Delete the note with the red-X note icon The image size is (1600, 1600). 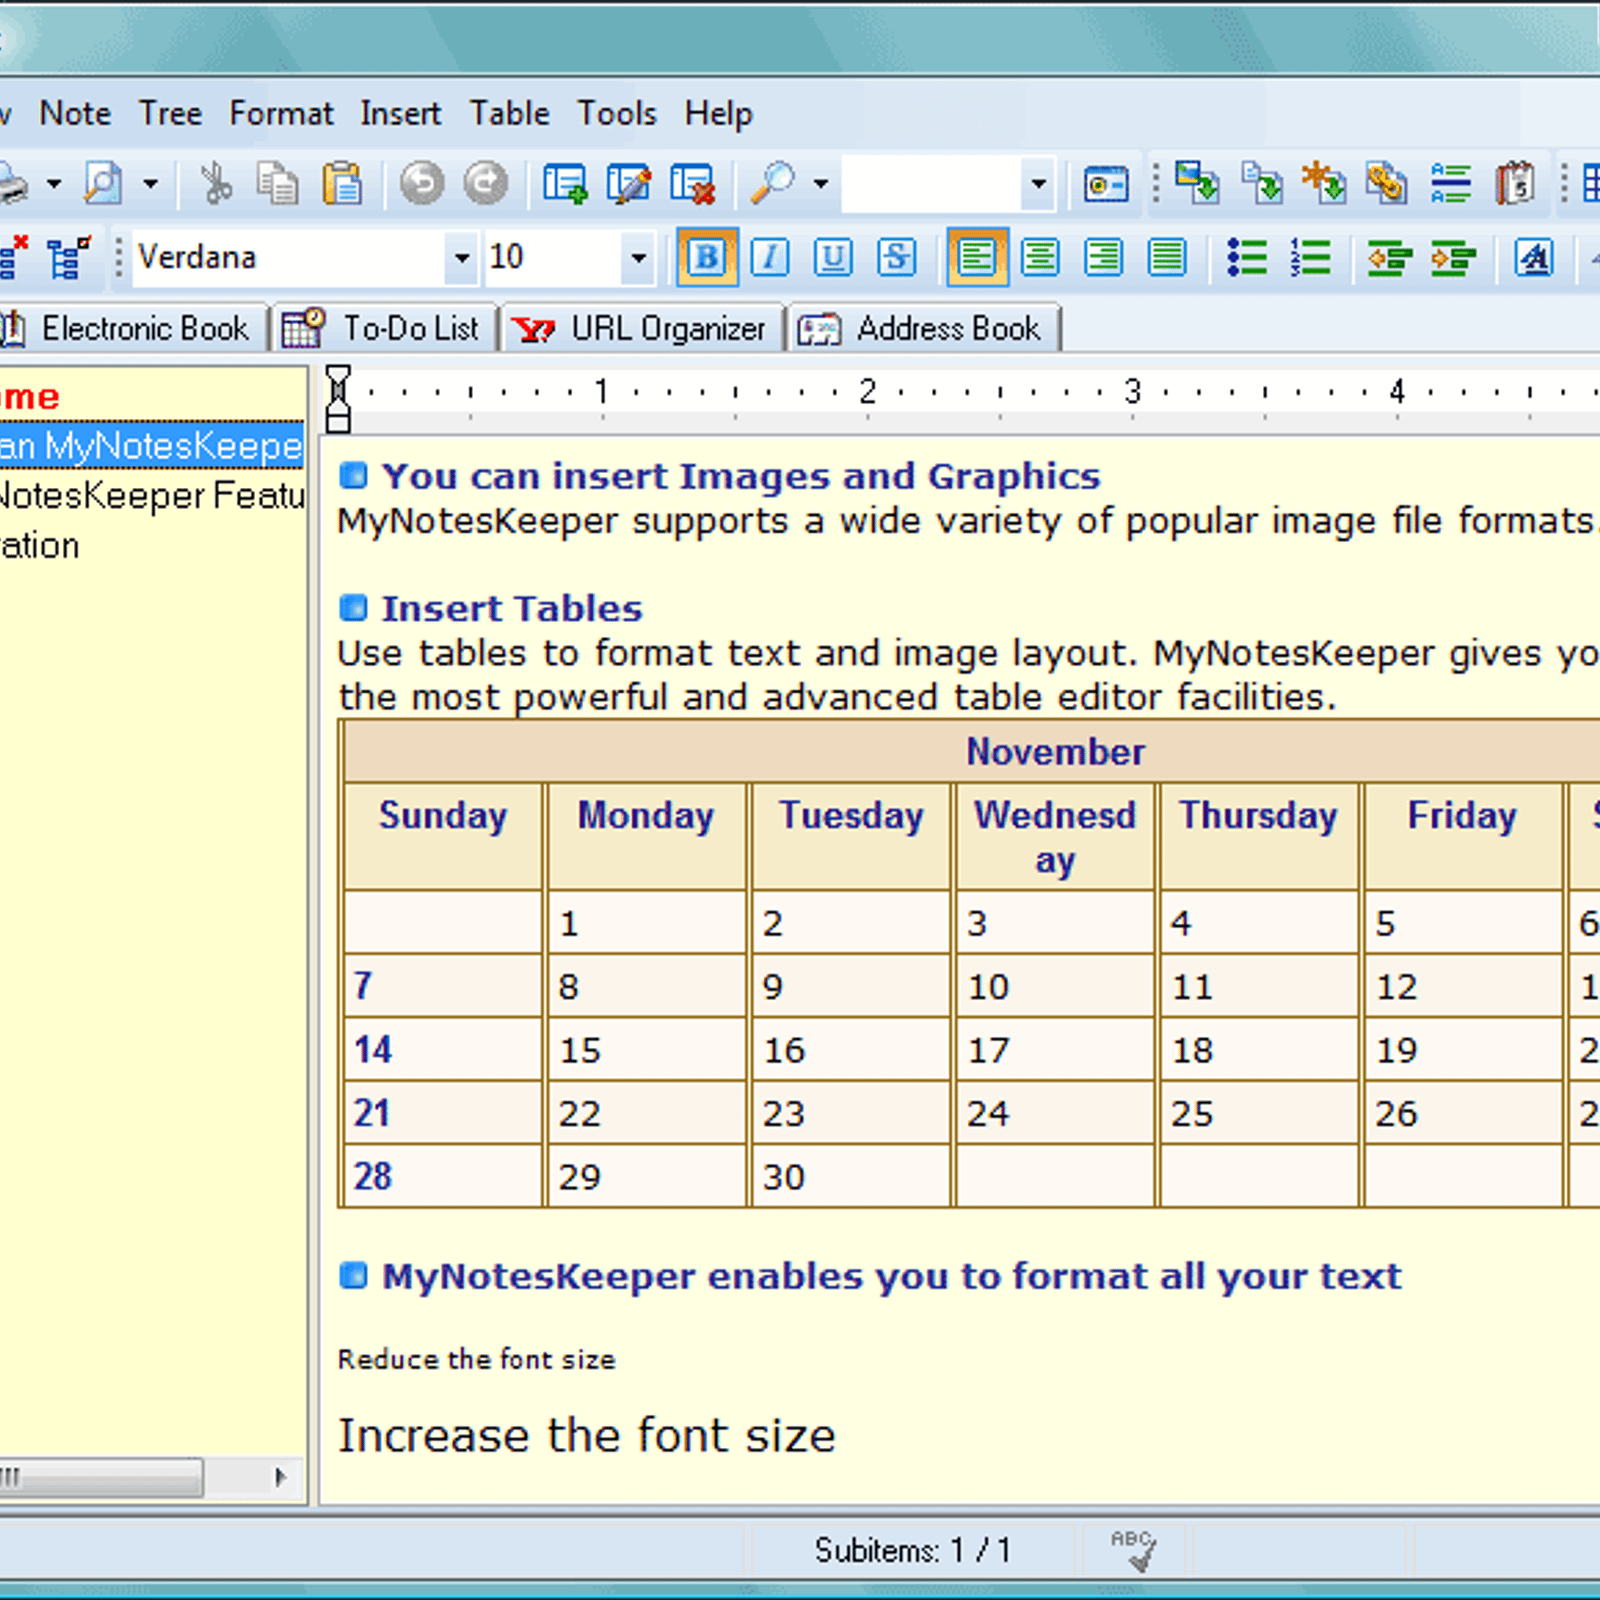coord(693,184)
